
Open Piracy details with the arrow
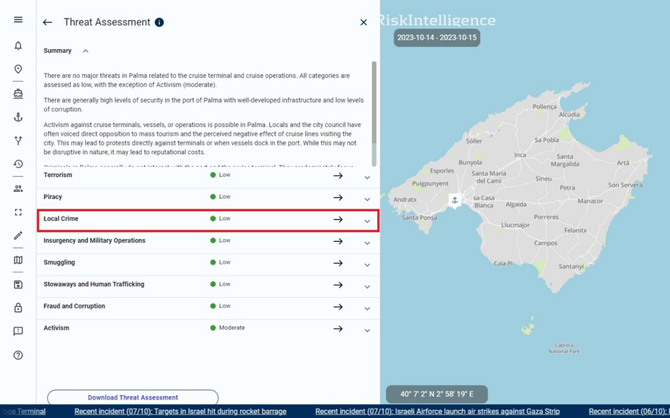point(338,198)
